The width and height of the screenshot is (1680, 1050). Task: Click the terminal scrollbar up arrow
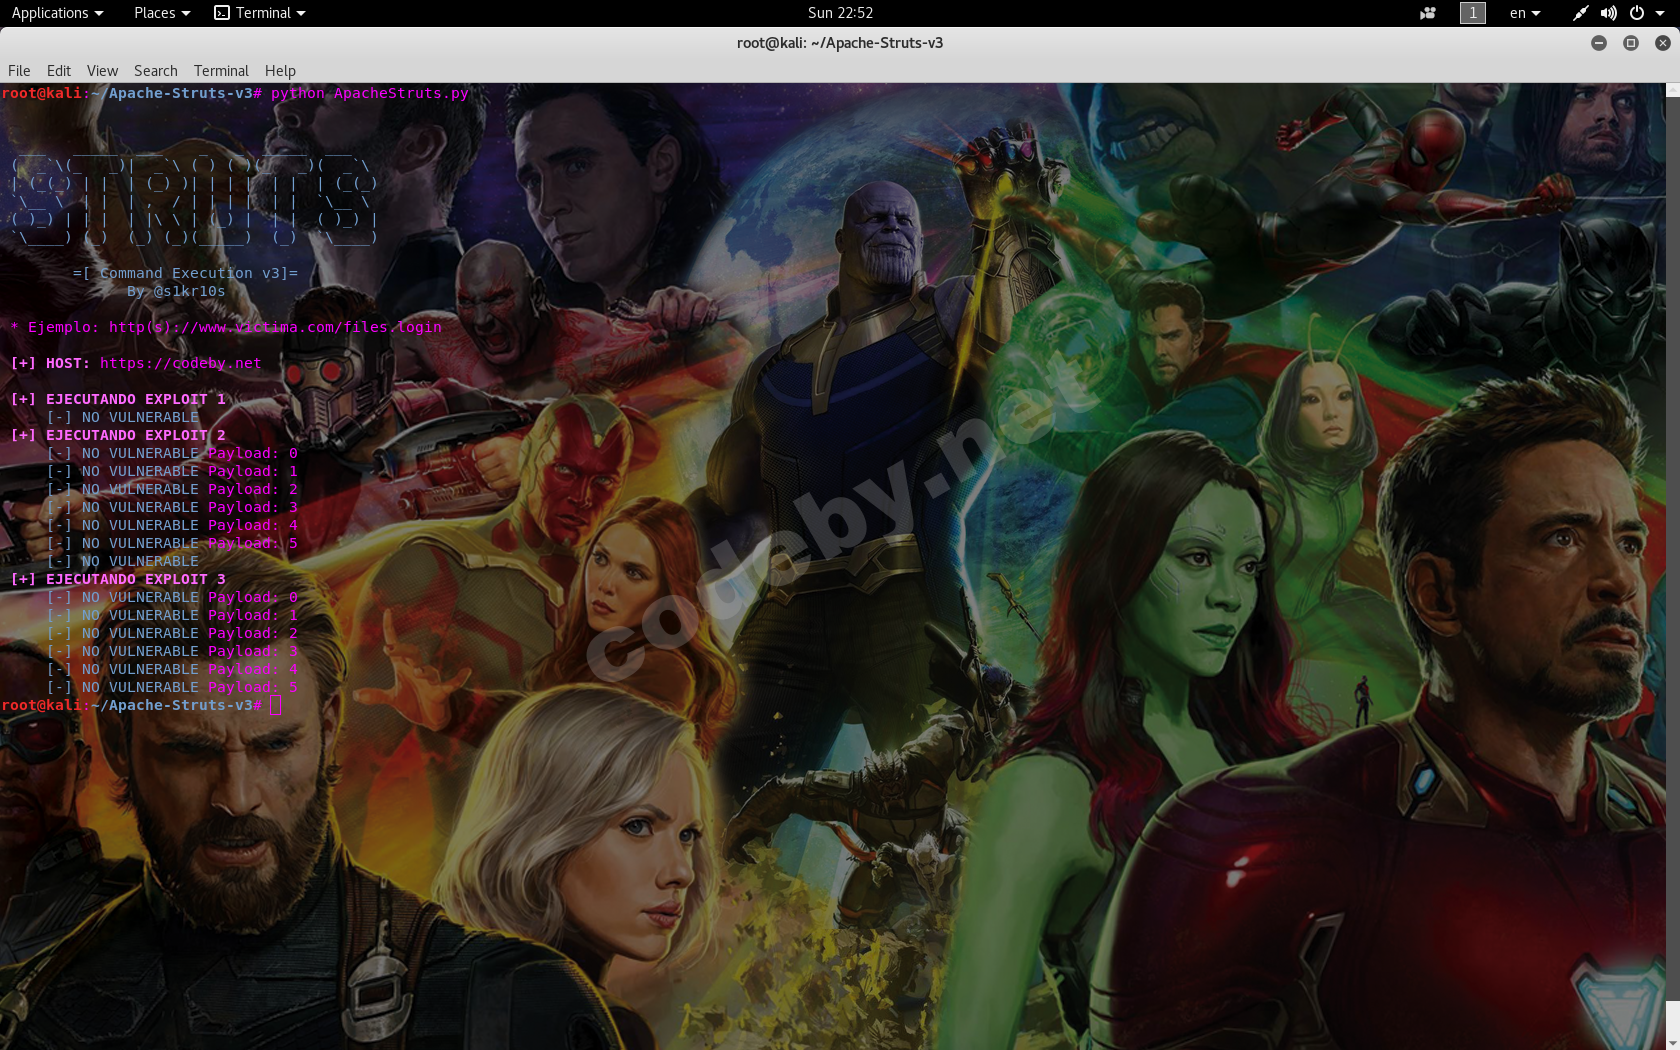pos(1673,90)
